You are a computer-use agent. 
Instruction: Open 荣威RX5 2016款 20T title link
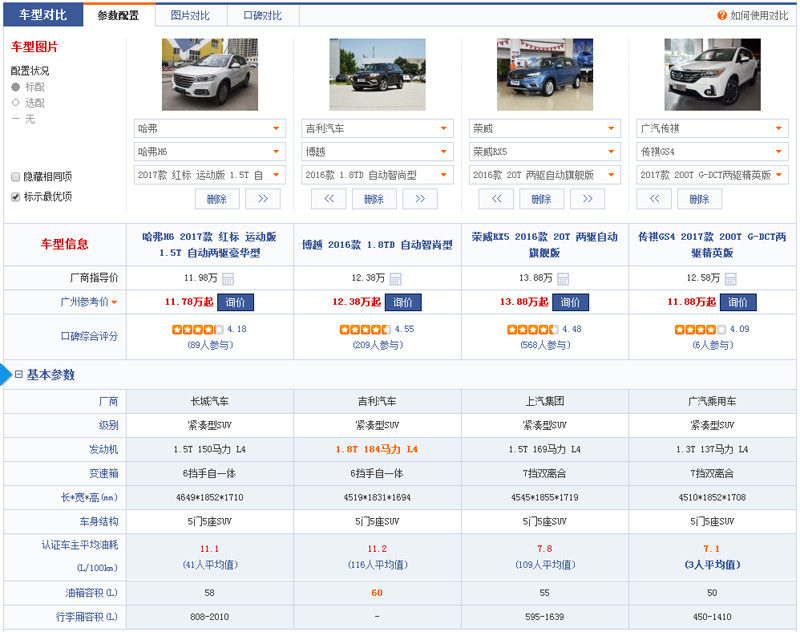click(x=544, y=244)
